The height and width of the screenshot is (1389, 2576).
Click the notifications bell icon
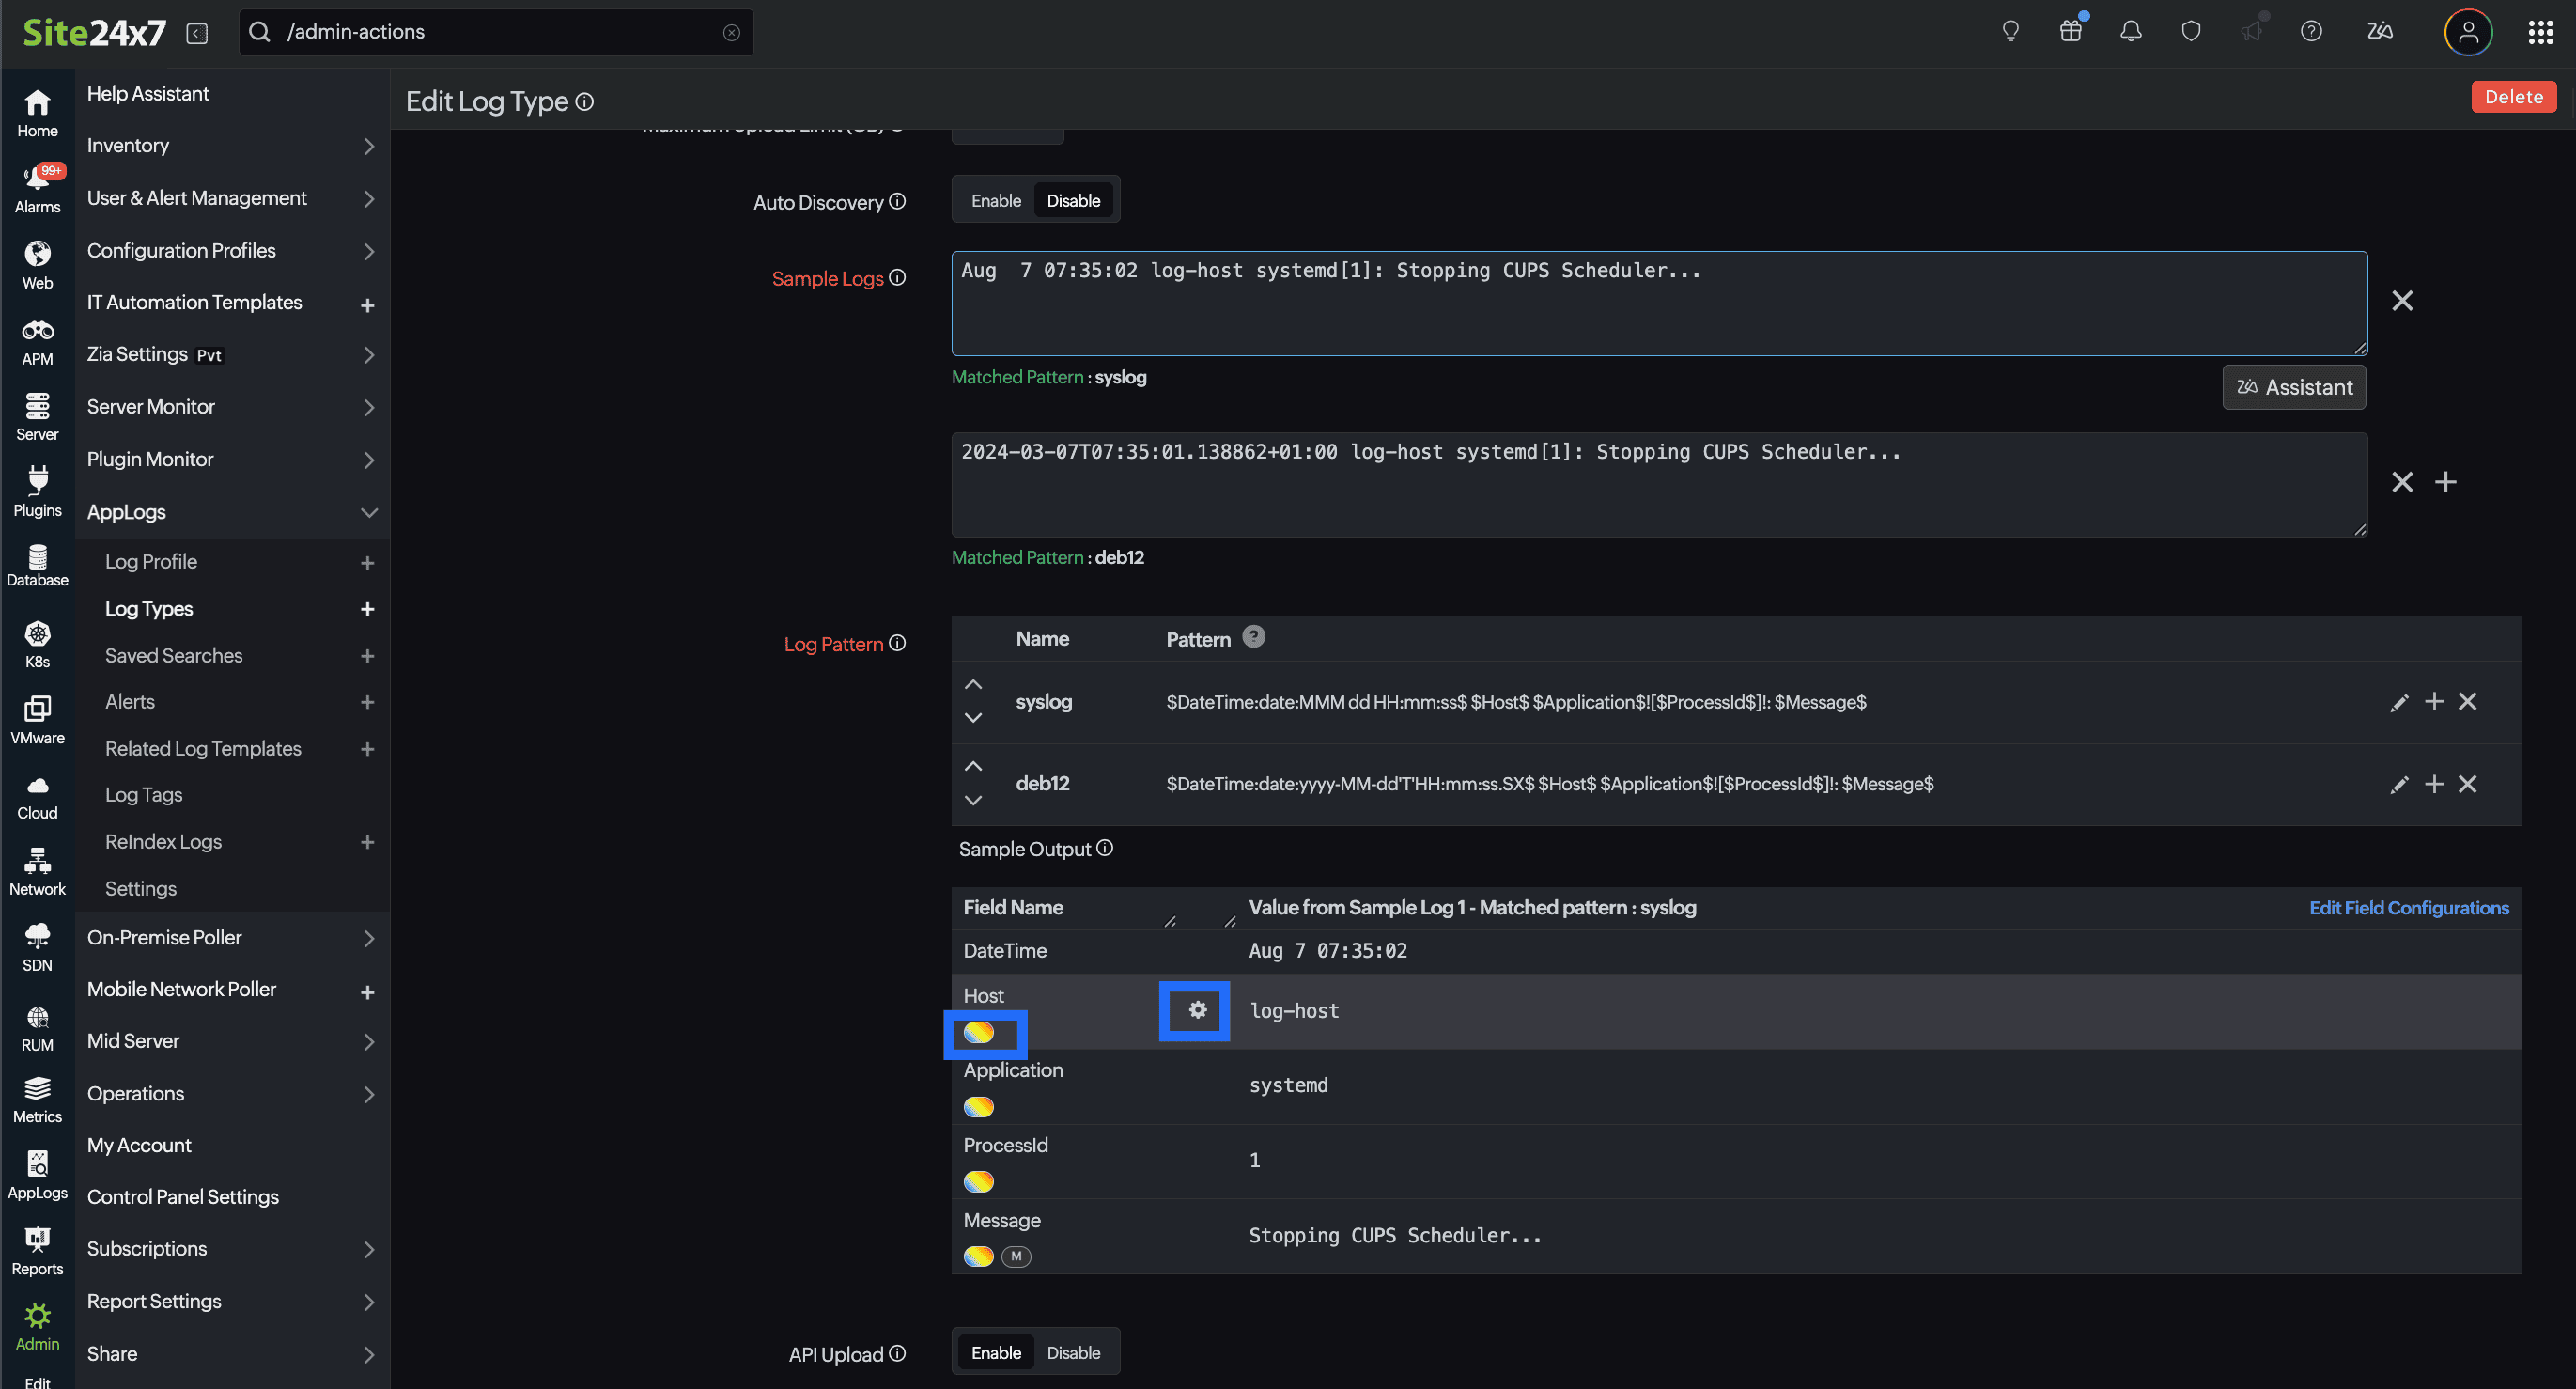point(2130,32)
